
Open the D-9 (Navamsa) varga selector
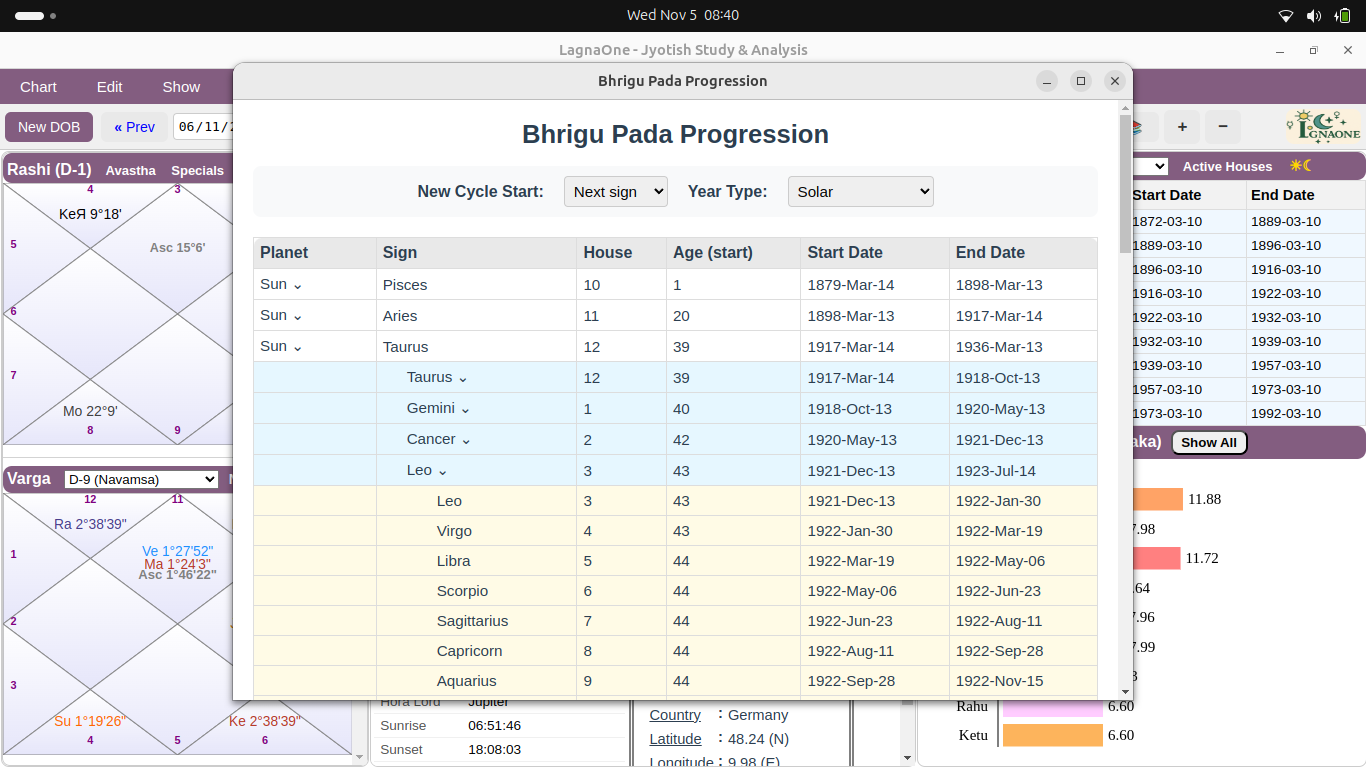click(139, 479)
